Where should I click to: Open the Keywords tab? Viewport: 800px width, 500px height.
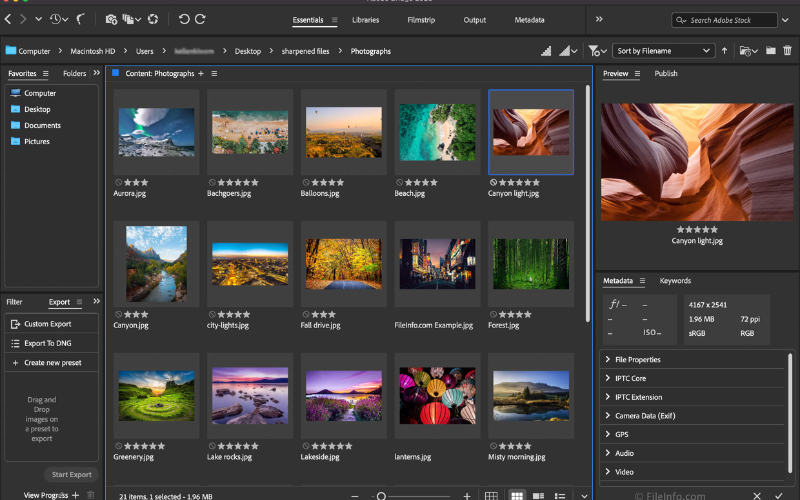(675, 281)
